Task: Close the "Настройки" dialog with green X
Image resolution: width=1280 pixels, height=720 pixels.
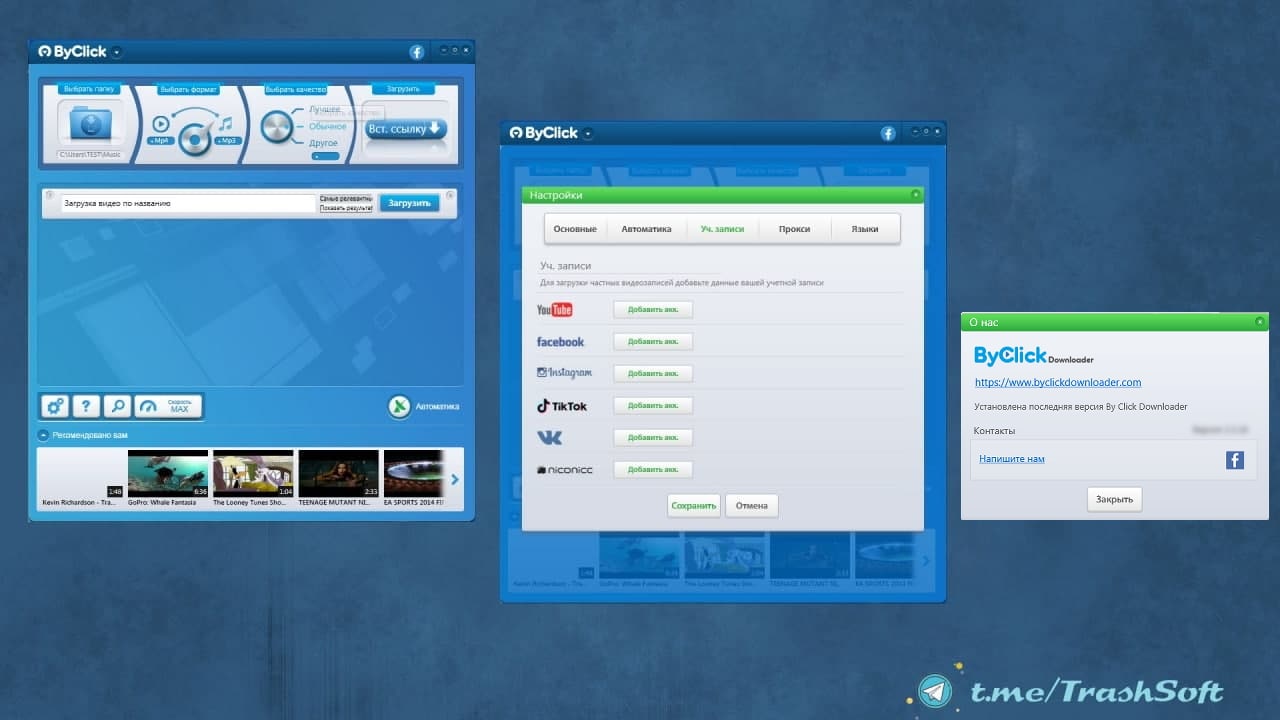Action: coord(915,195)
